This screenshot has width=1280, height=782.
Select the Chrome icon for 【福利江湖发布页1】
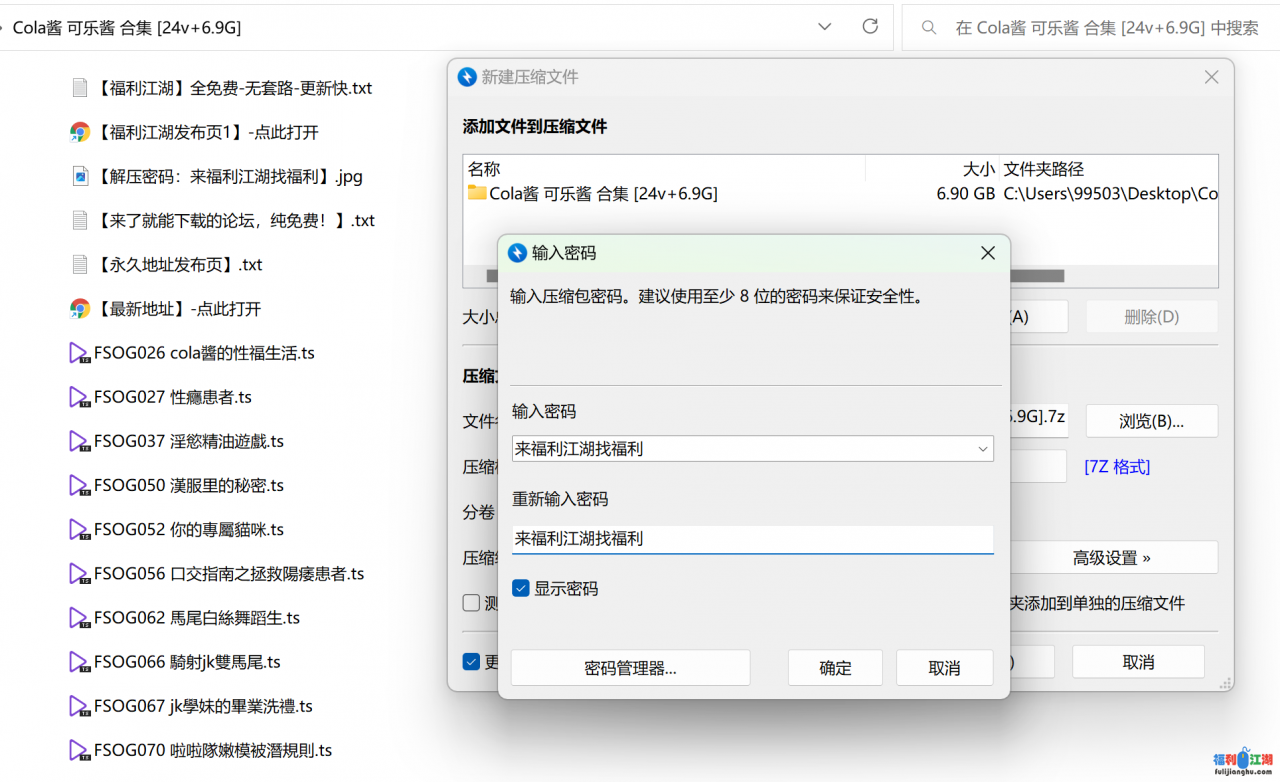(80, 132)
